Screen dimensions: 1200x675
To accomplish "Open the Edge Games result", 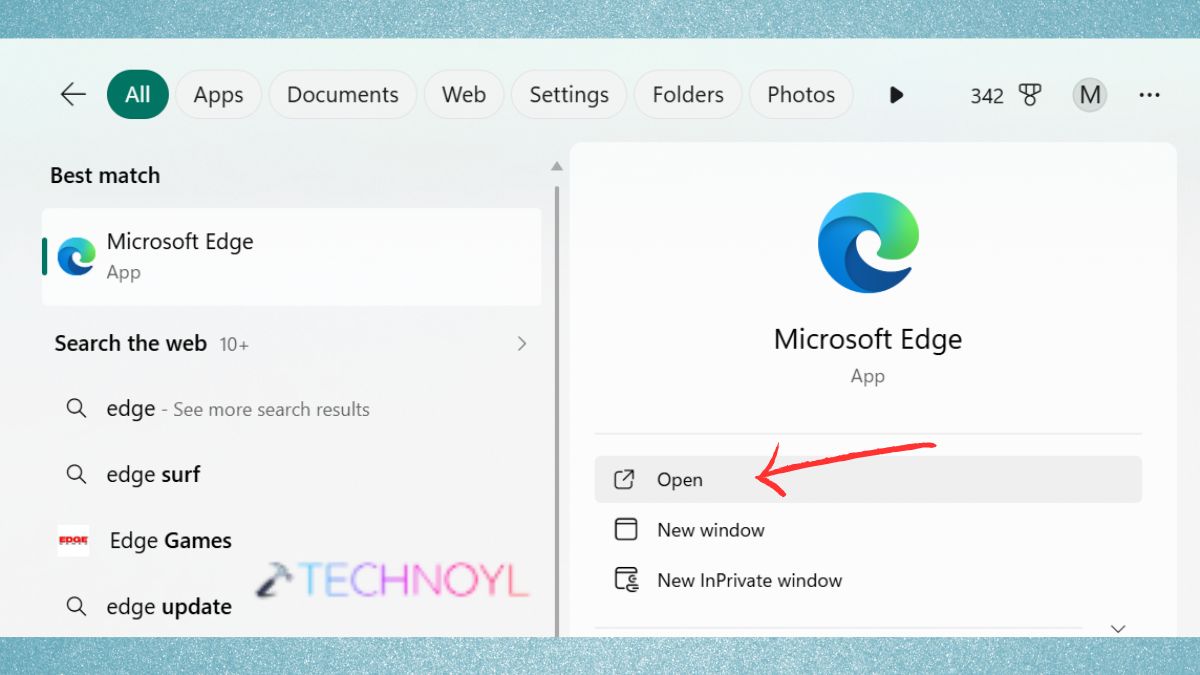I will (291, 541).
